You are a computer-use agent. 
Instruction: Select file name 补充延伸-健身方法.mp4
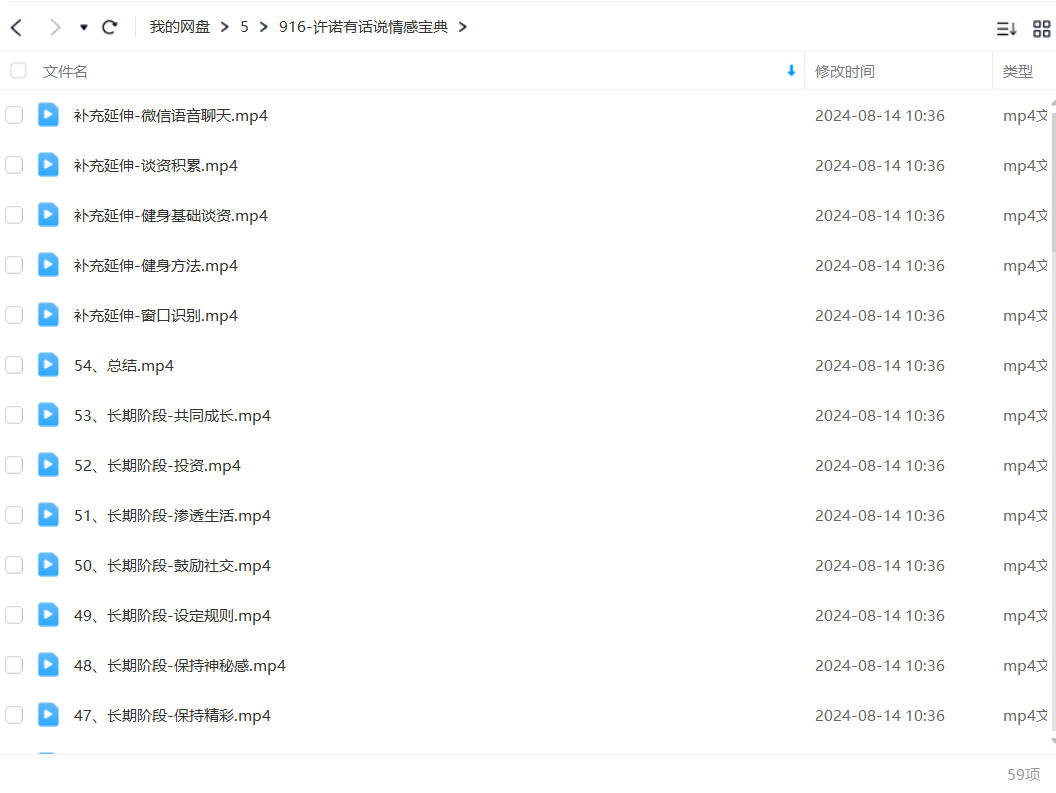tap(156, 265)
